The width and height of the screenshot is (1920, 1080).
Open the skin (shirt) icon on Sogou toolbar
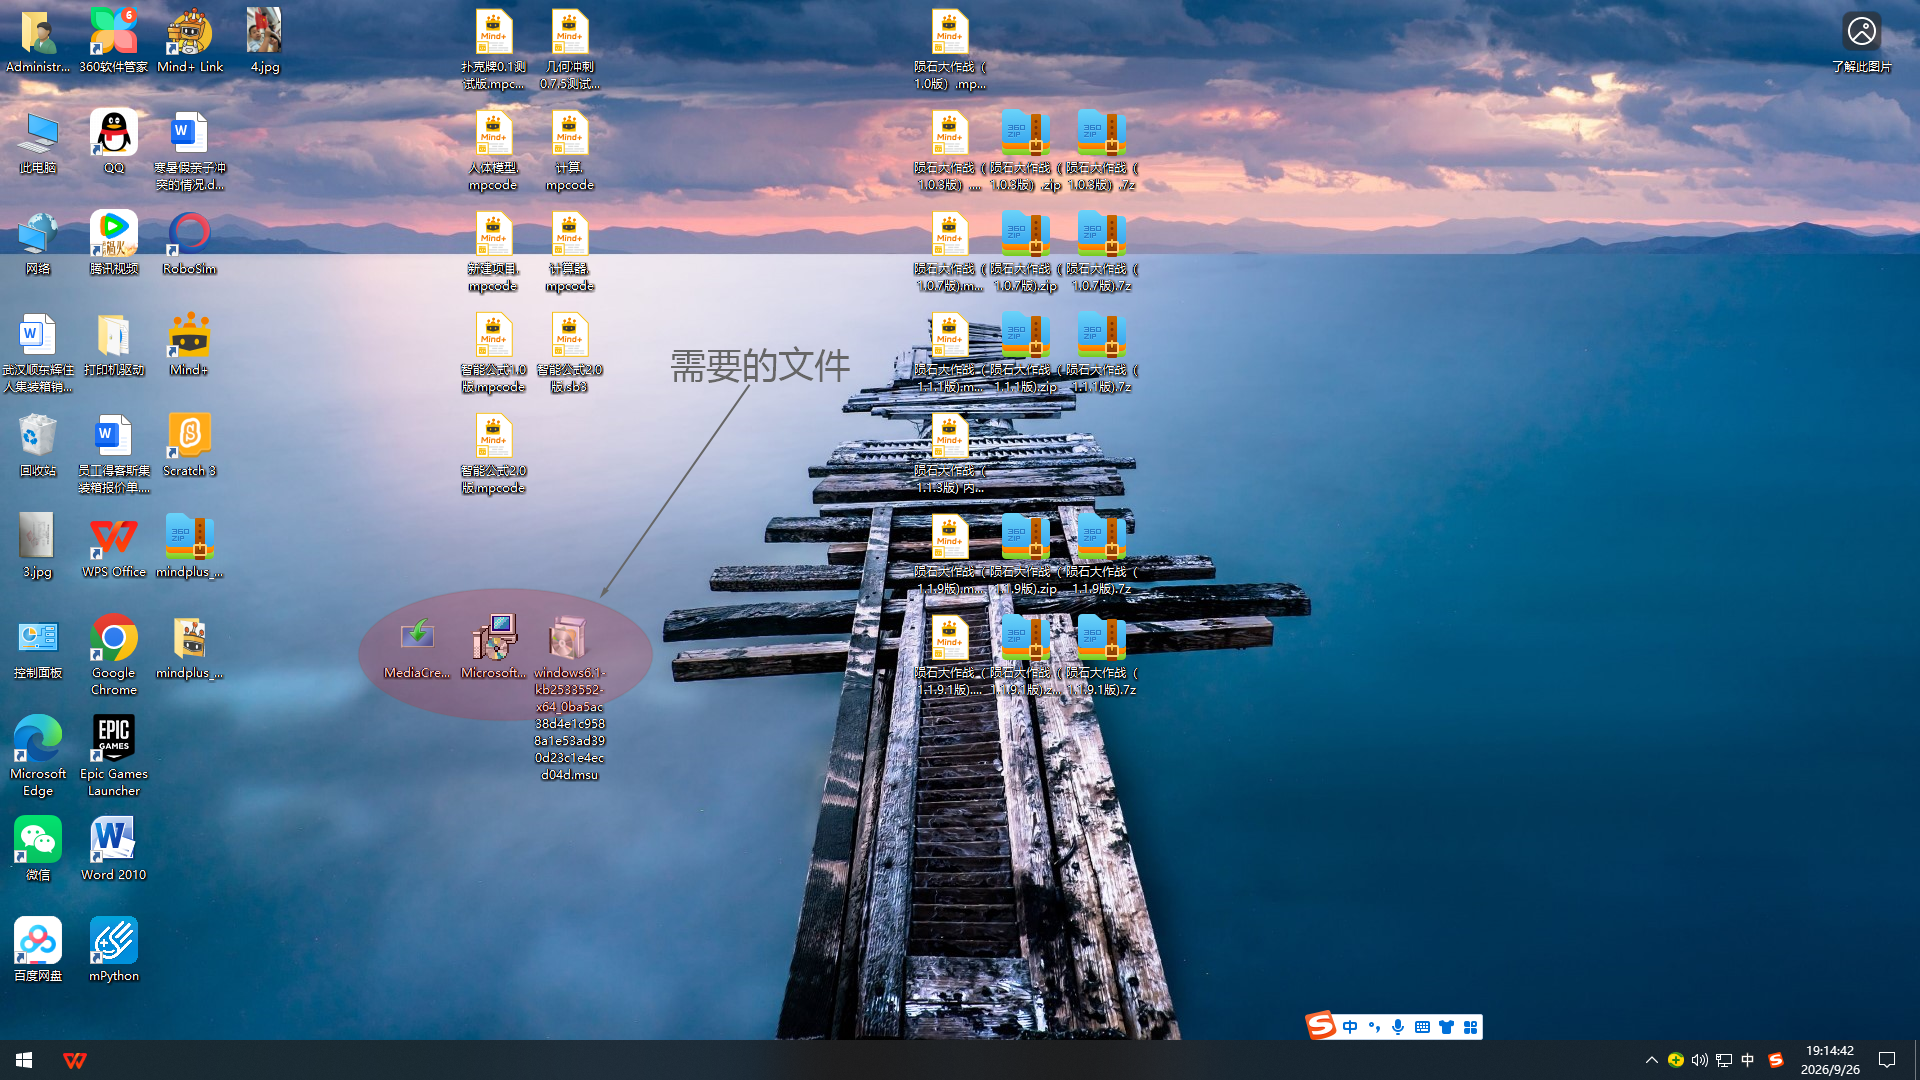pos(1446,1027)
